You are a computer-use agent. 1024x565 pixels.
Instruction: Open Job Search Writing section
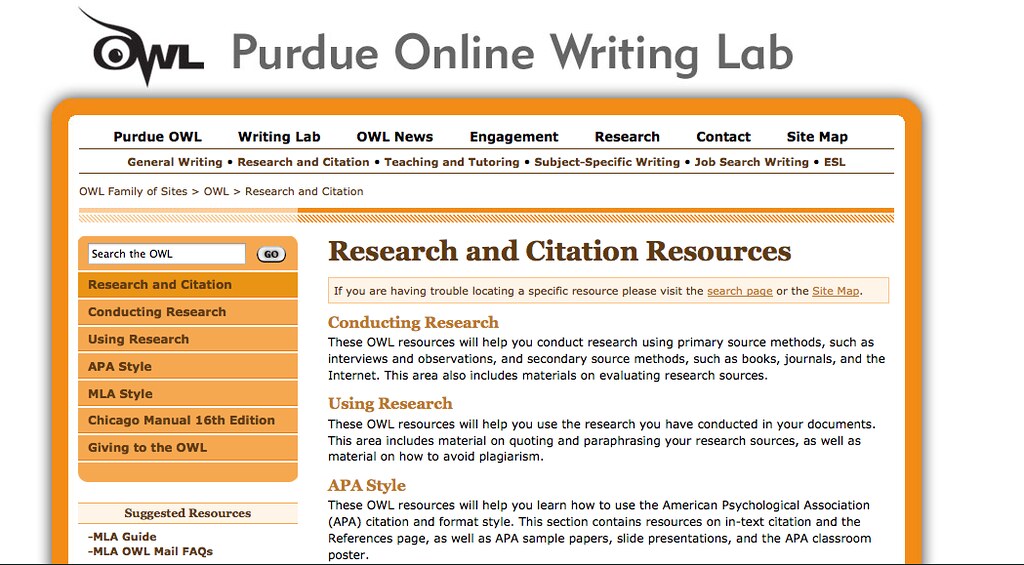click(751, 162)
